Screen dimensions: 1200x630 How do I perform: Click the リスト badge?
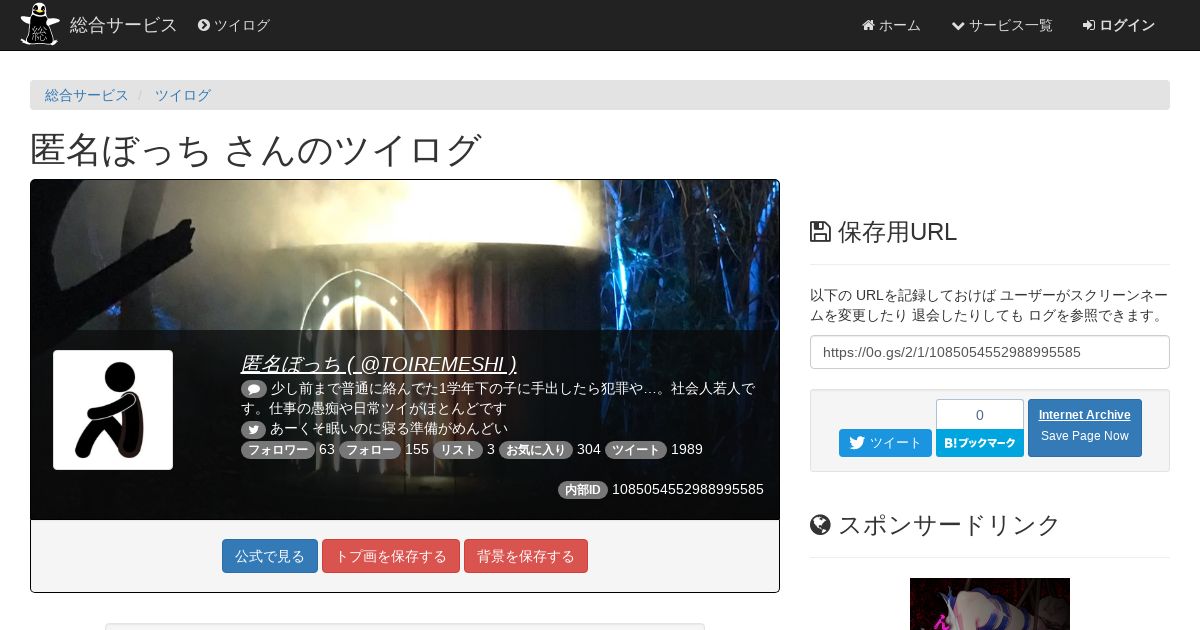458,450
